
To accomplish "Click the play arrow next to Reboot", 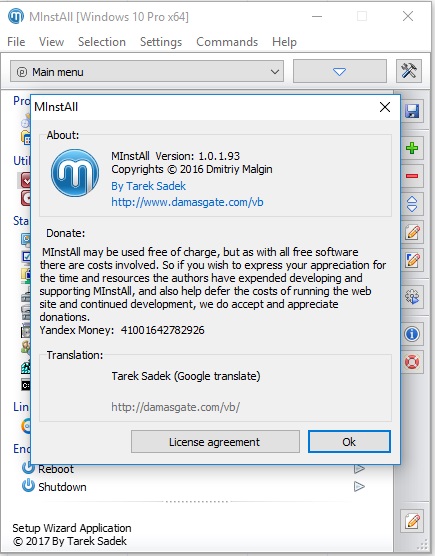I will [x=359, y=469].
